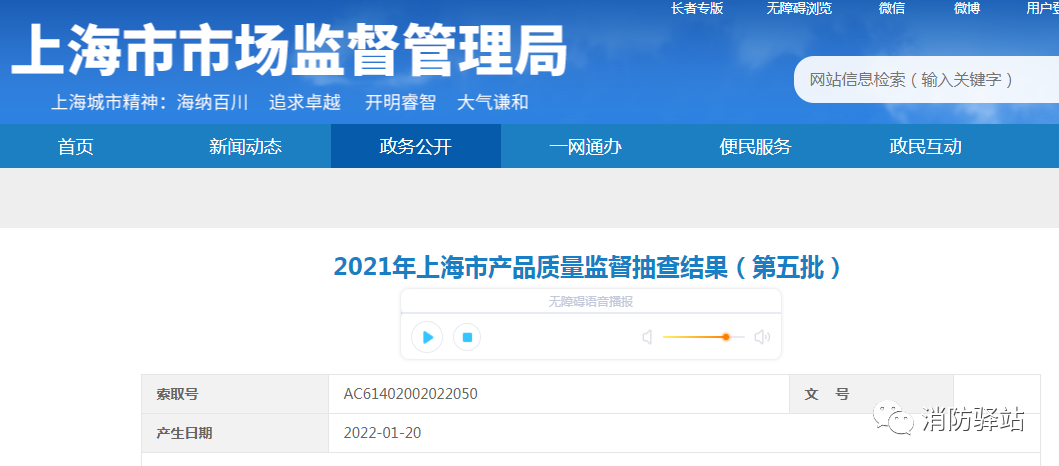Switch to the 便民服务 tab

[755, 147]
